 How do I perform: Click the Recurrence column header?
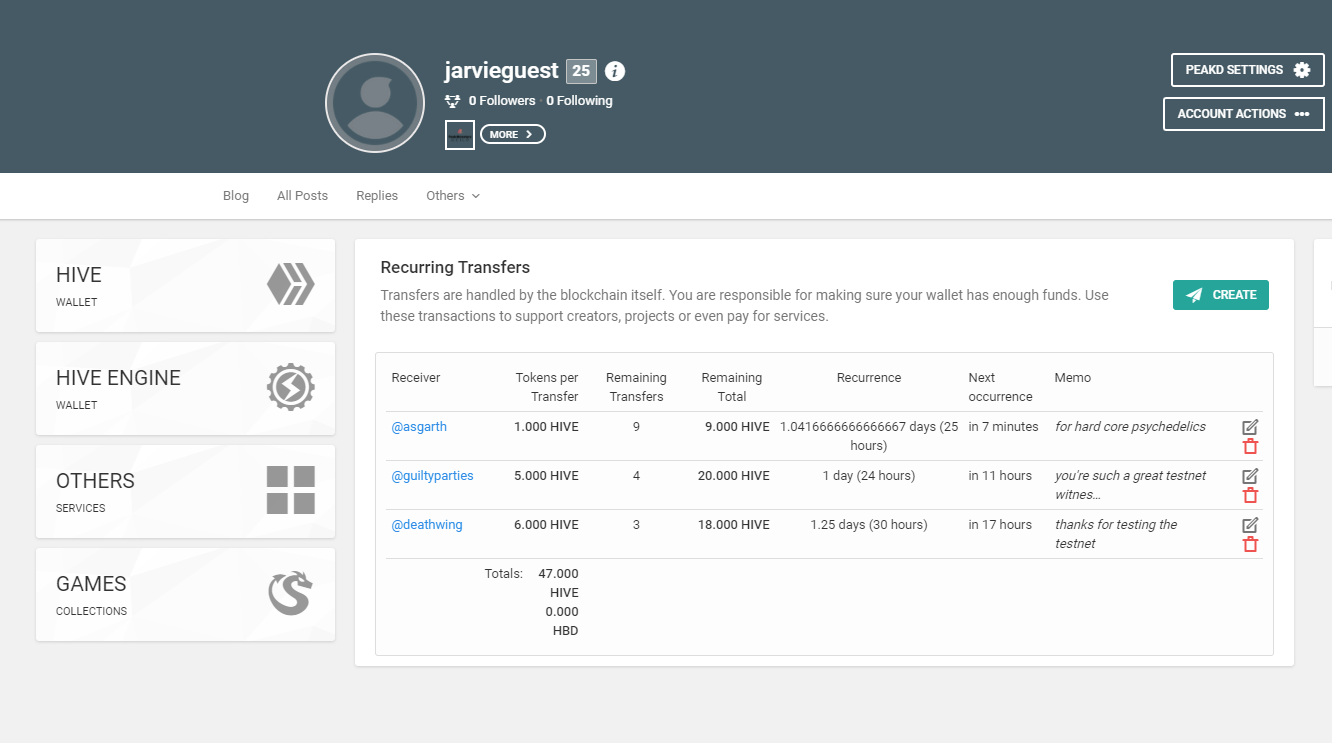click(869, 378)
